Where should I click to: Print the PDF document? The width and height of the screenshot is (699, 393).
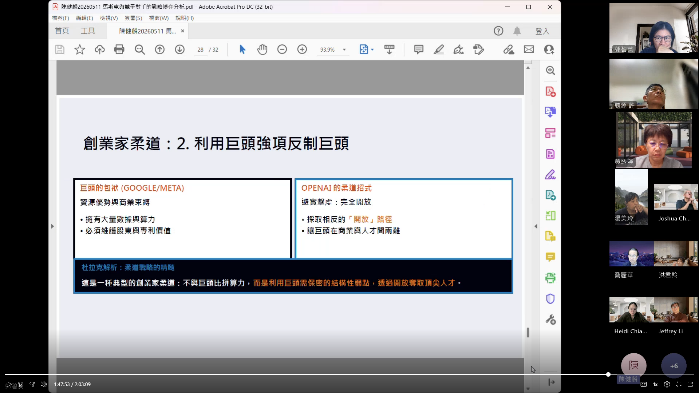pos(119,49)
